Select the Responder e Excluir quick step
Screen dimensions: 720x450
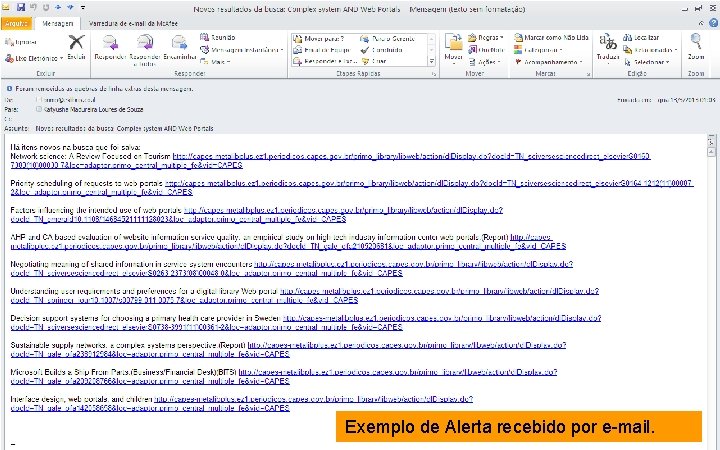click(x=325, y=61)
